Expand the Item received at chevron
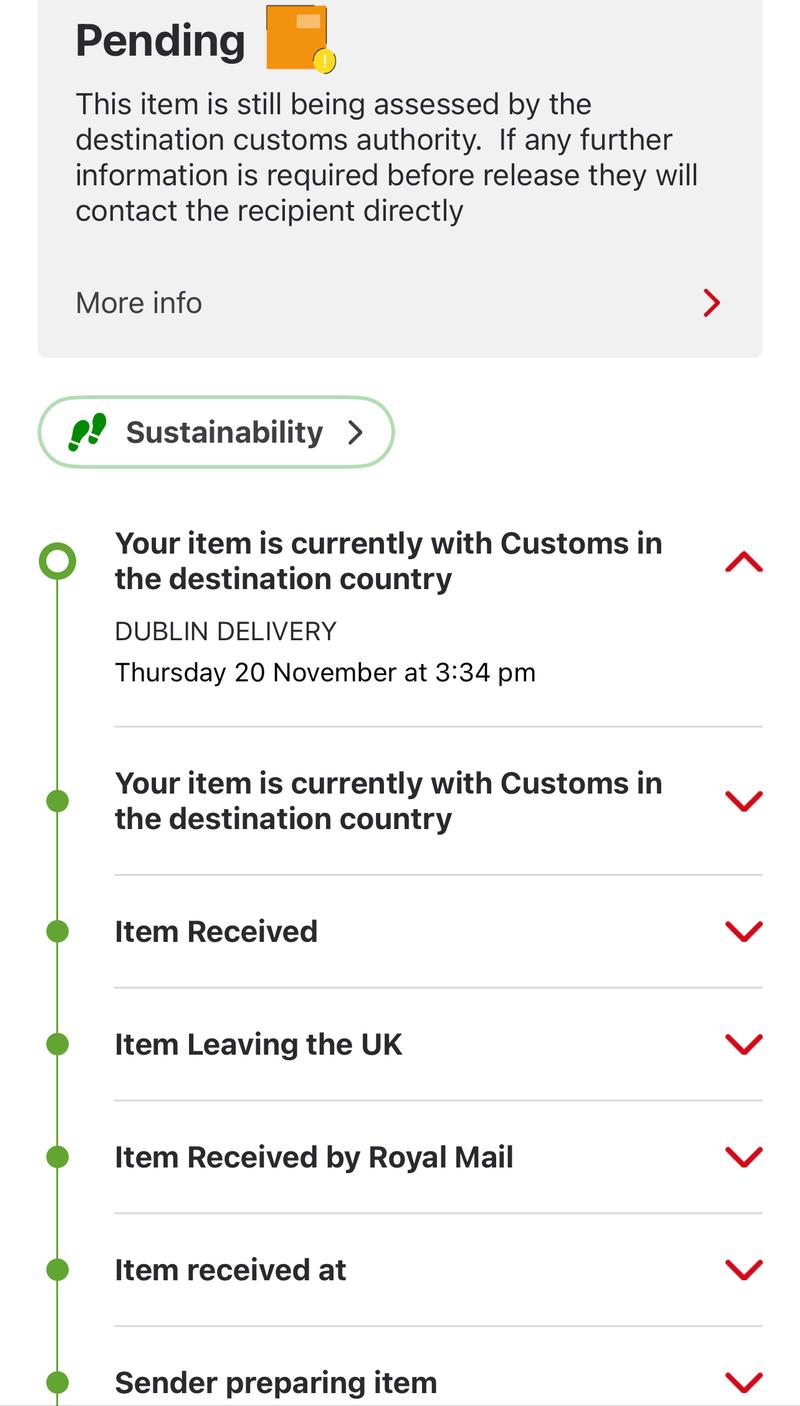800x1406 pixels. [x=743, y=1270]
